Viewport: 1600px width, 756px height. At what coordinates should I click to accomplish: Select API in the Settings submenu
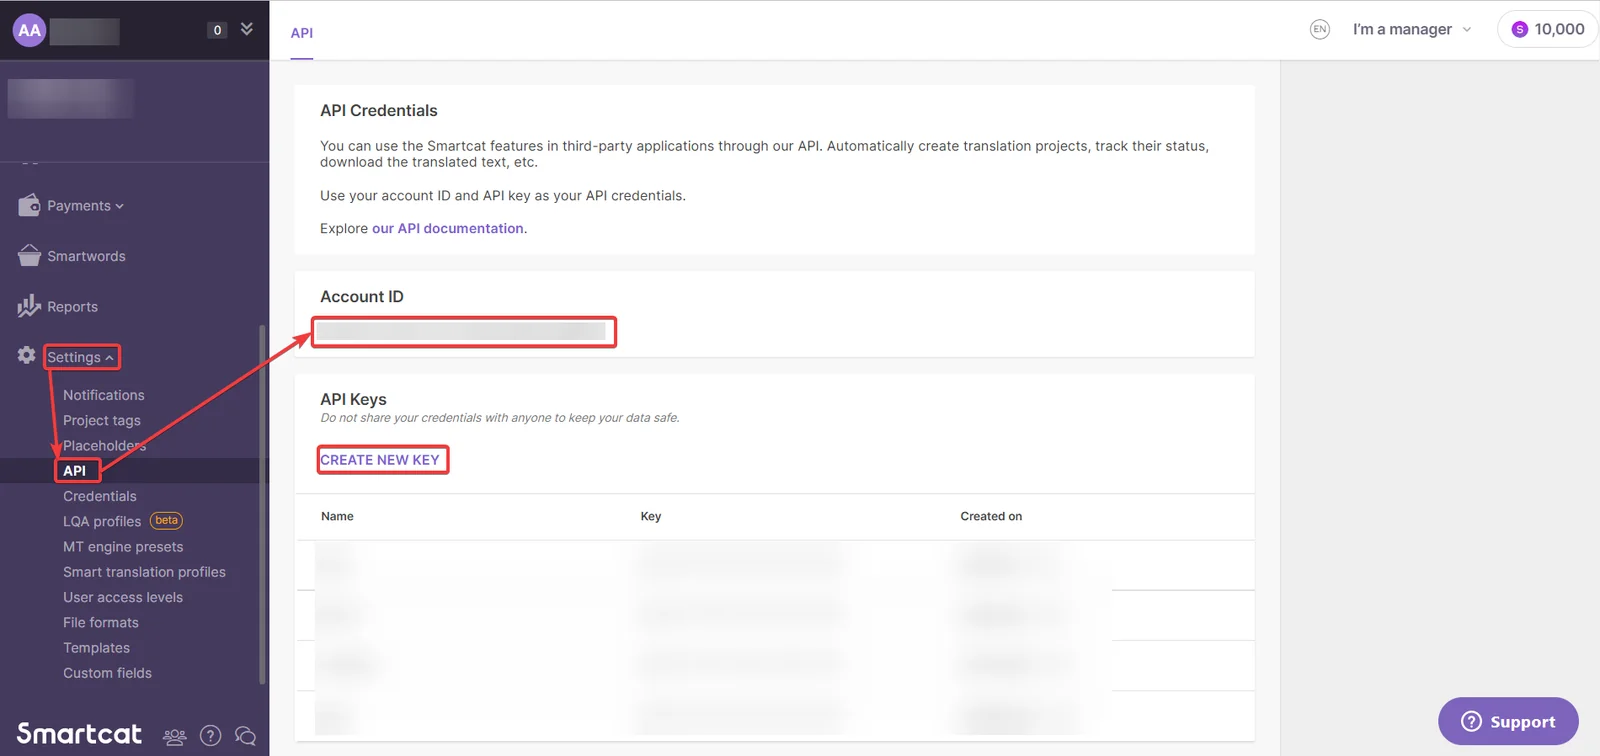[74, 471]
